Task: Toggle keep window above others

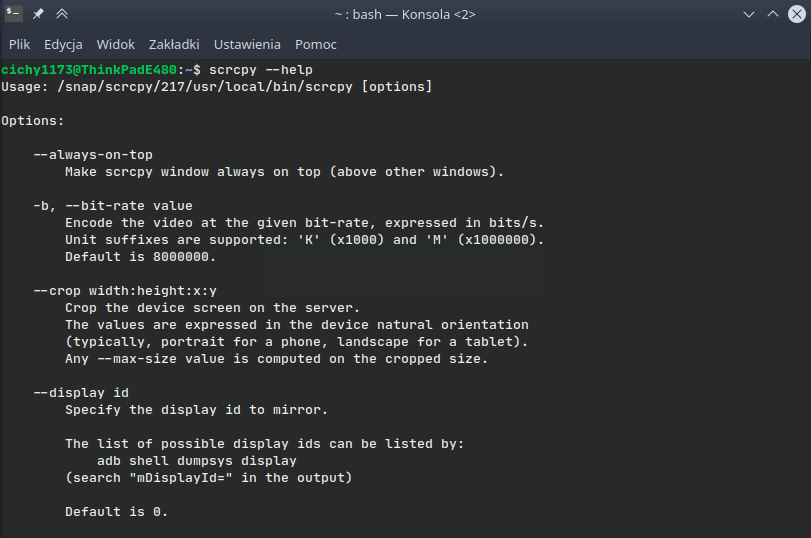Action: (62, 15)
